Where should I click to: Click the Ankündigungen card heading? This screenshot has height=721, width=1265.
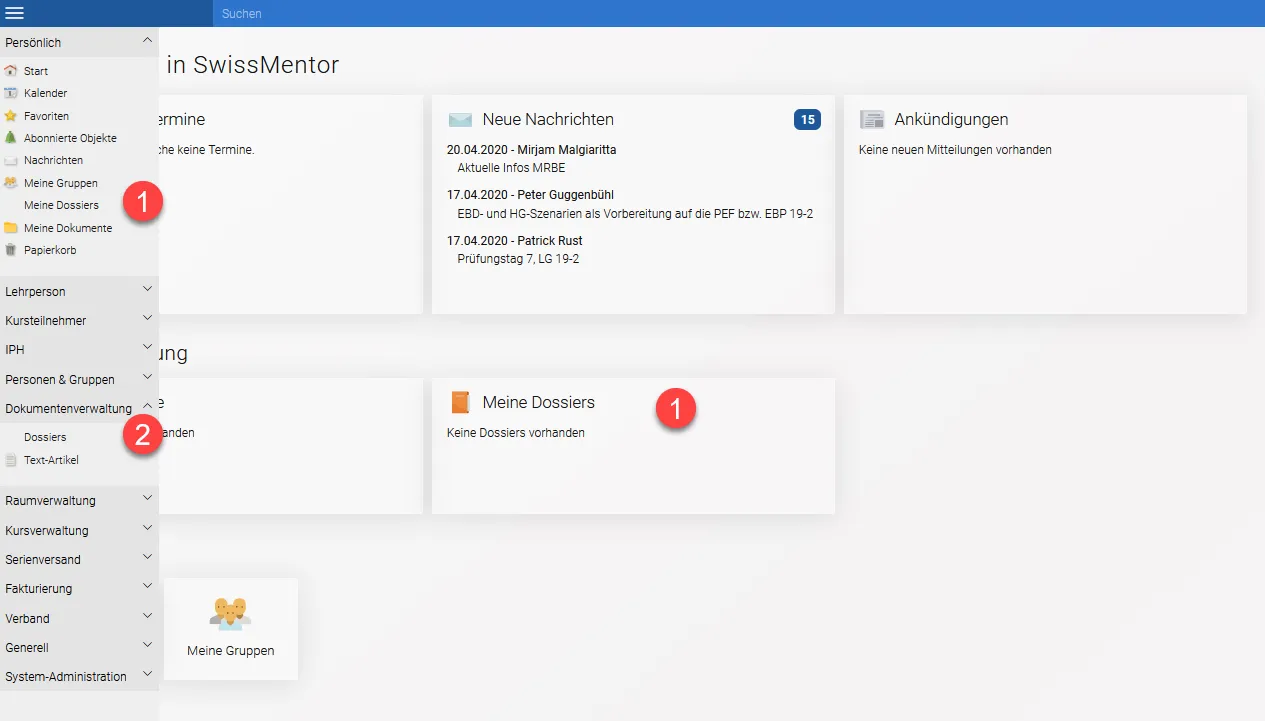(x=951, y=120)
